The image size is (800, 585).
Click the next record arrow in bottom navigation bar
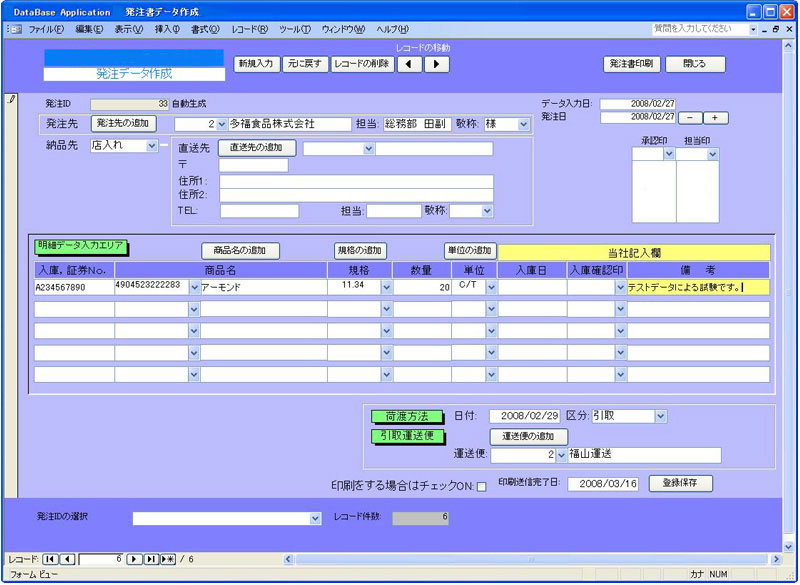134,559
